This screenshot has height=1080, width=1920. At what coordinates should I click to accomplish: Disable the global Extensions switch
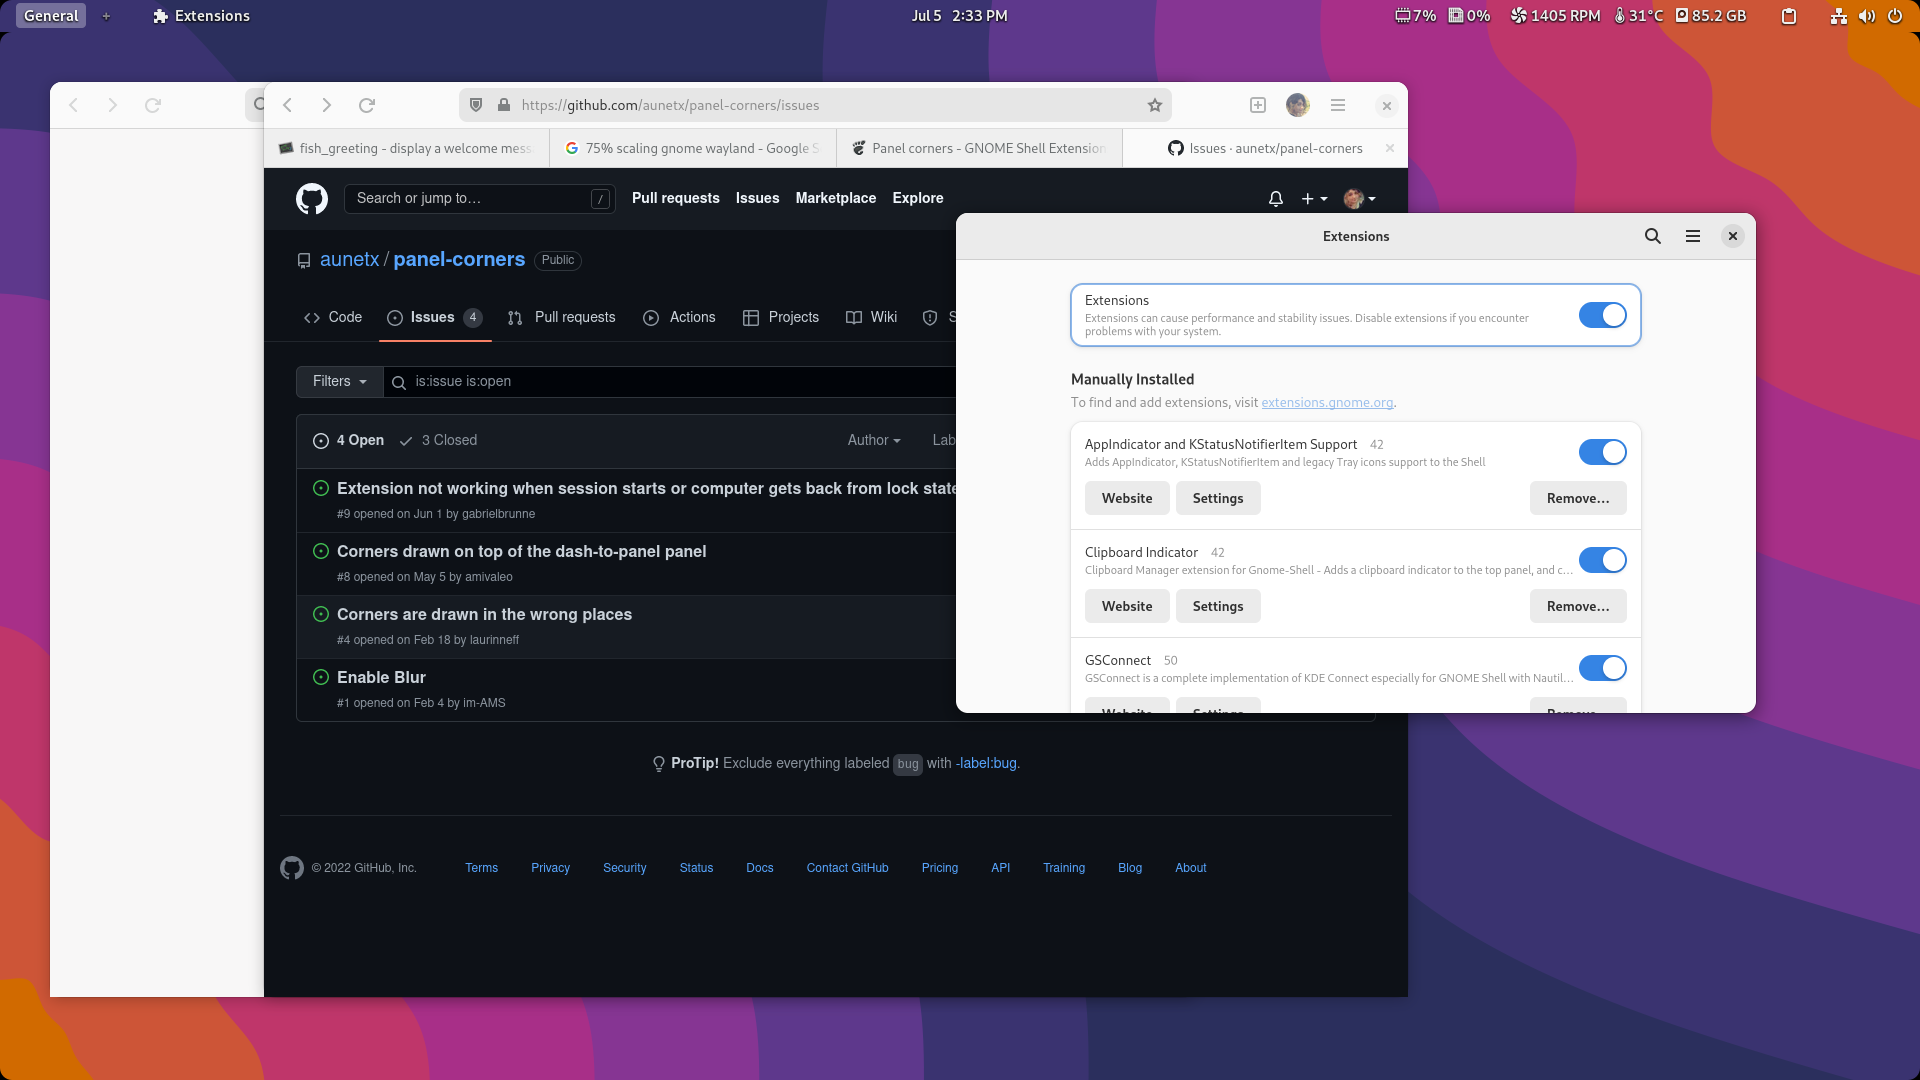pyautogui.click(x=1602, y=315)
